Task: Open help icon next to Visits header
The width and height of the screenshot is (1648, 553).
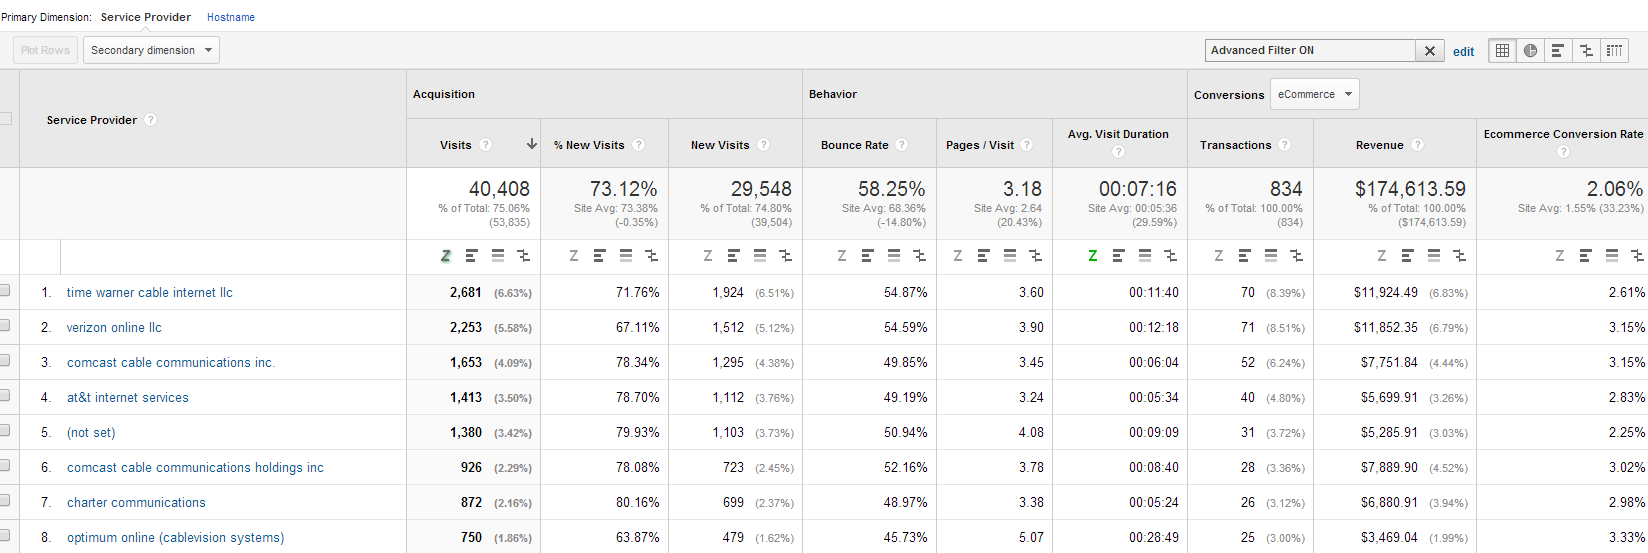Action: click(485, 145)
